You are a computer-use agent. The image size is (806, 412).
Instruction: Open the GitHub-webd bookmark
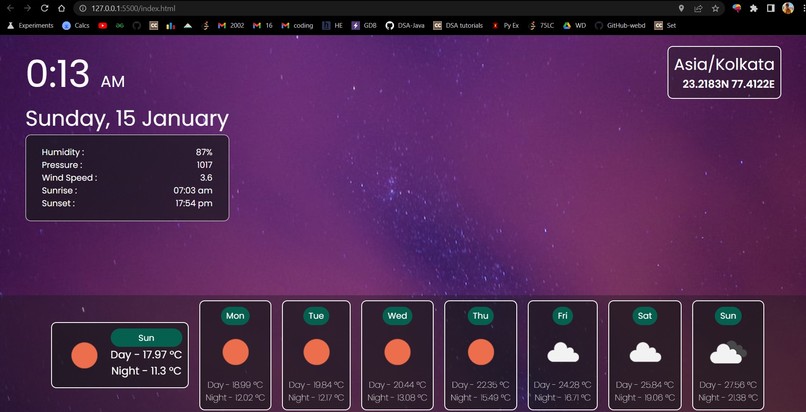pos(620,25)
